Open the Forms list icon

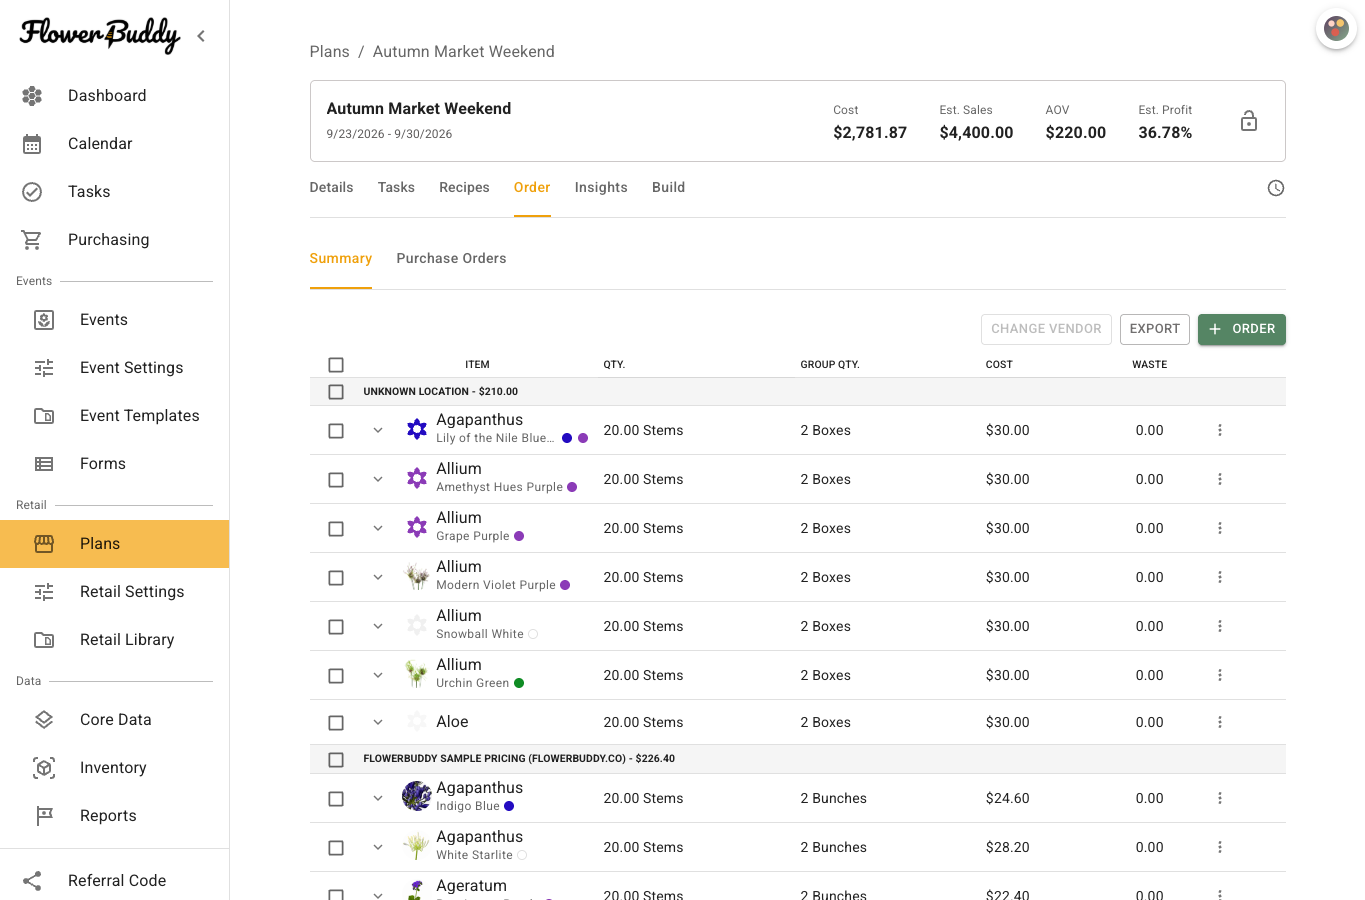point(44,464)
